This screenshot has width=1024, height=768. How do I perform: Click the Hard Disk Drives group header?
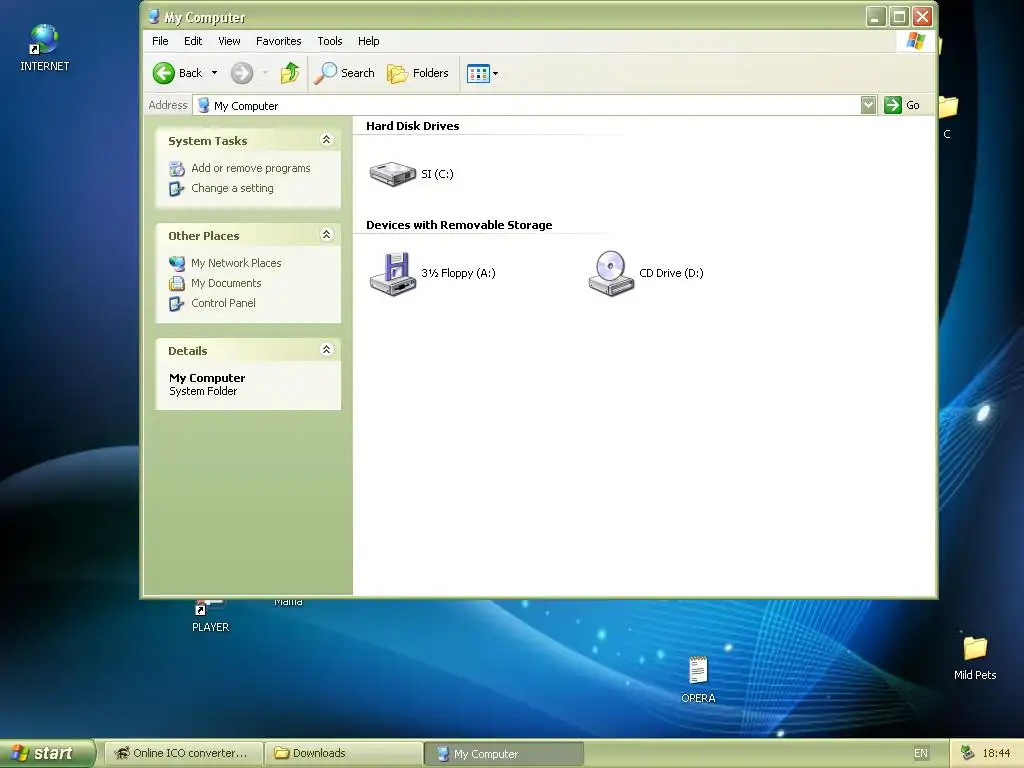[x=413, y=126]
